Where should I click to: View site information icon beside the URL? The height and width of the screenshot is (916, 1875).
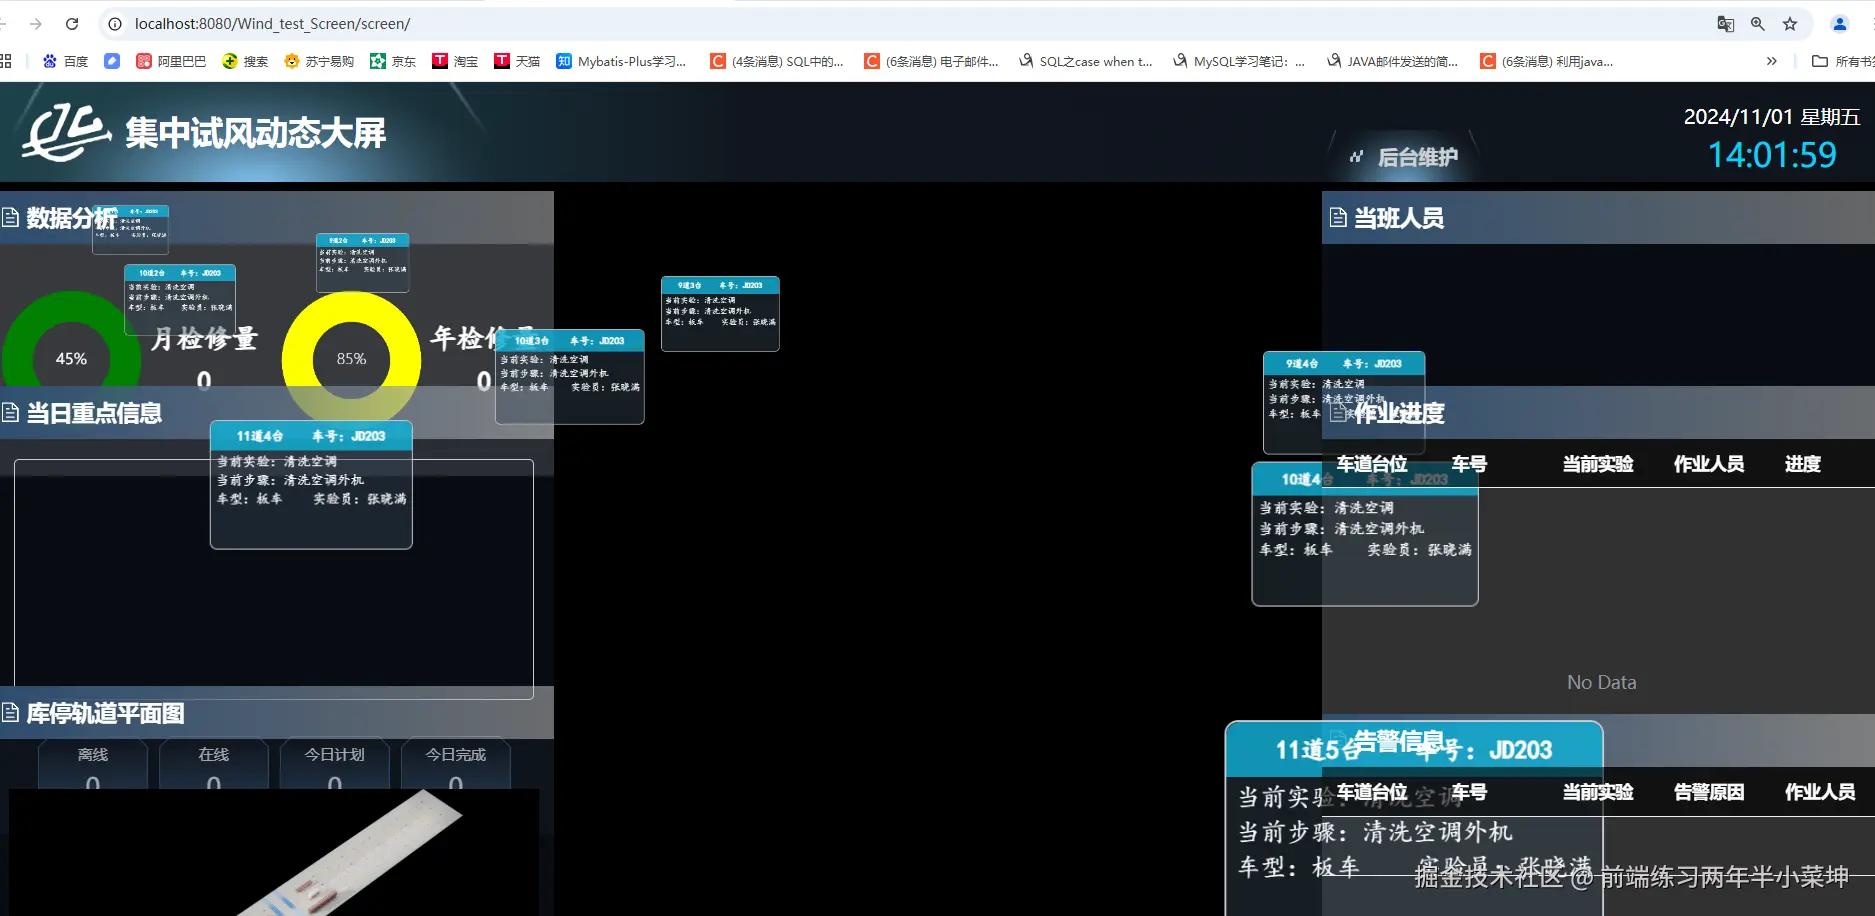(x=115, y=24)
